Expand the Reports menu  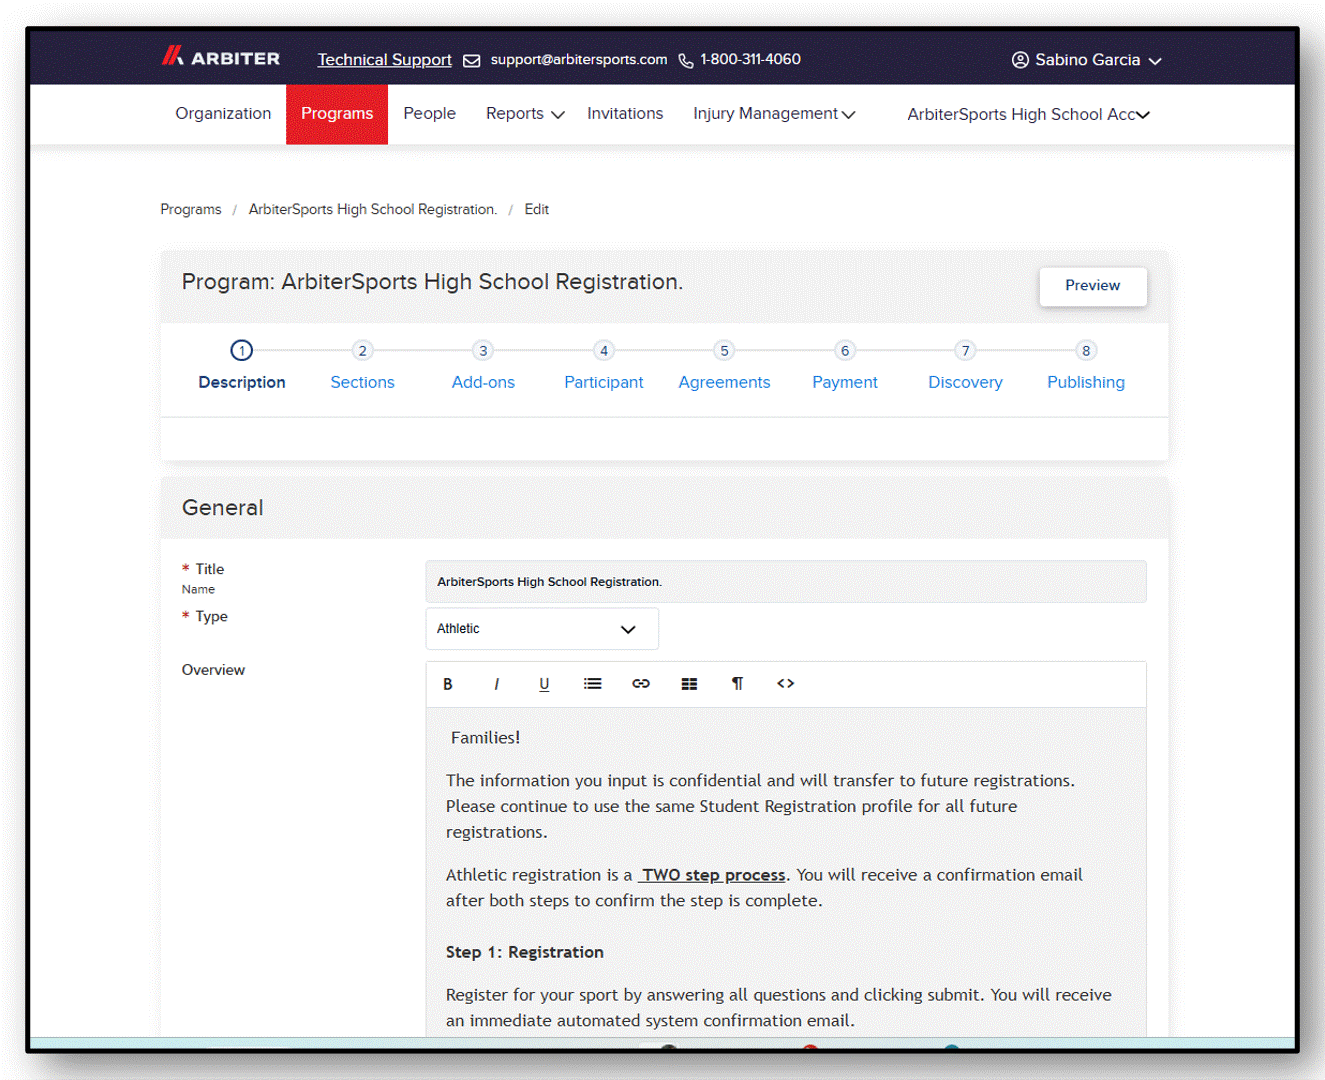[x=525, y=114]
